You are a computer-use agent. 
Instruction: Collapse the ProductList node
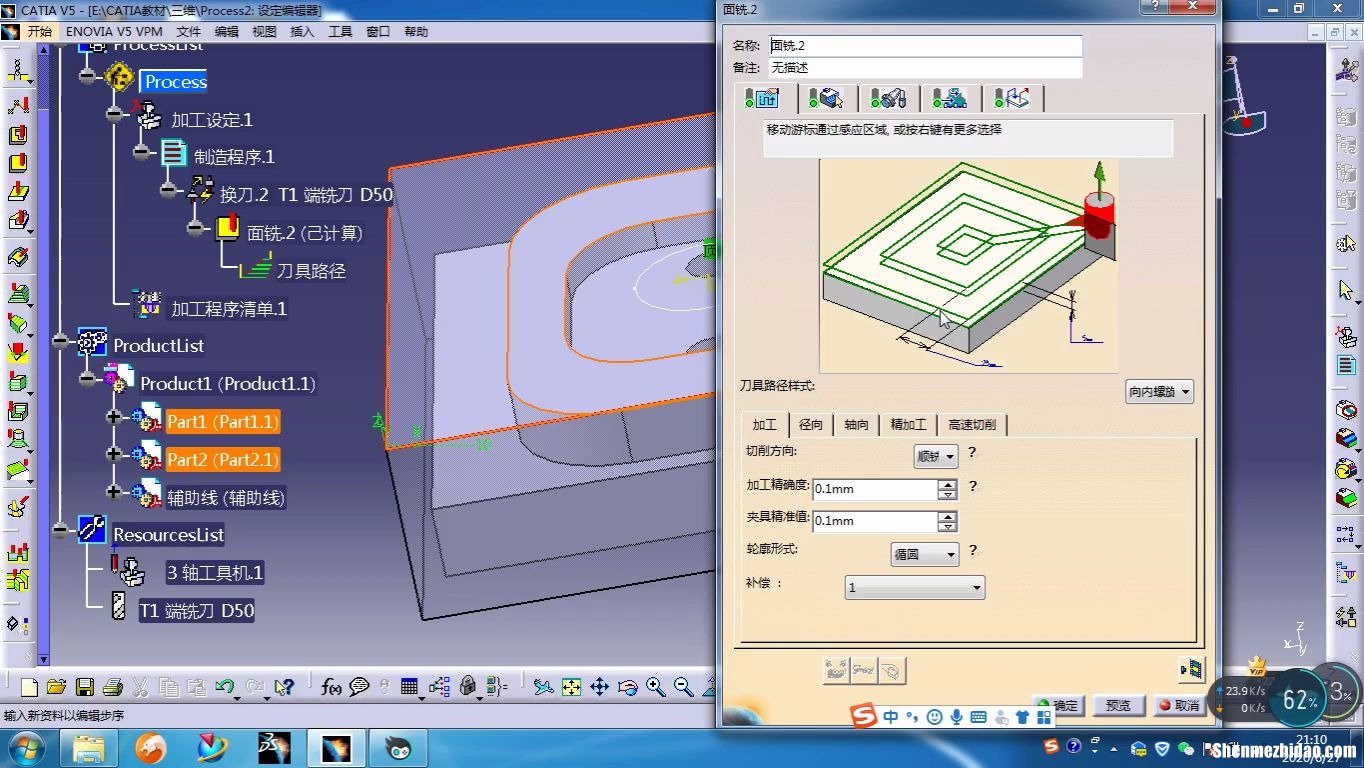62,341
